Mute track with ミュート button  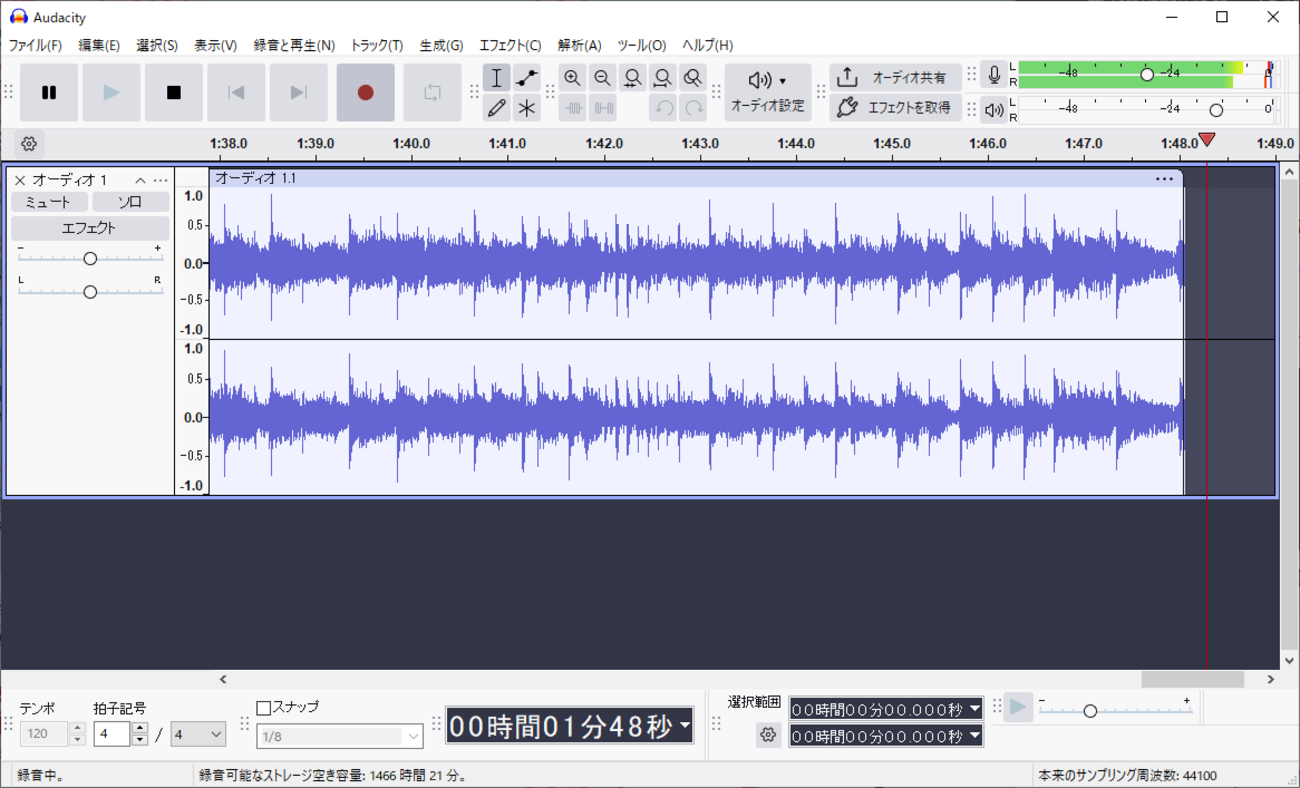[48, 202]
